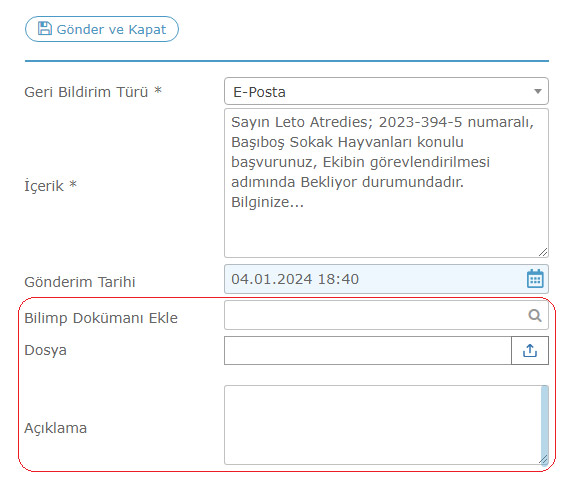
Task: Expand the Geri Bildirim Türü dropdown arrow
Action: tap(537, 91)
